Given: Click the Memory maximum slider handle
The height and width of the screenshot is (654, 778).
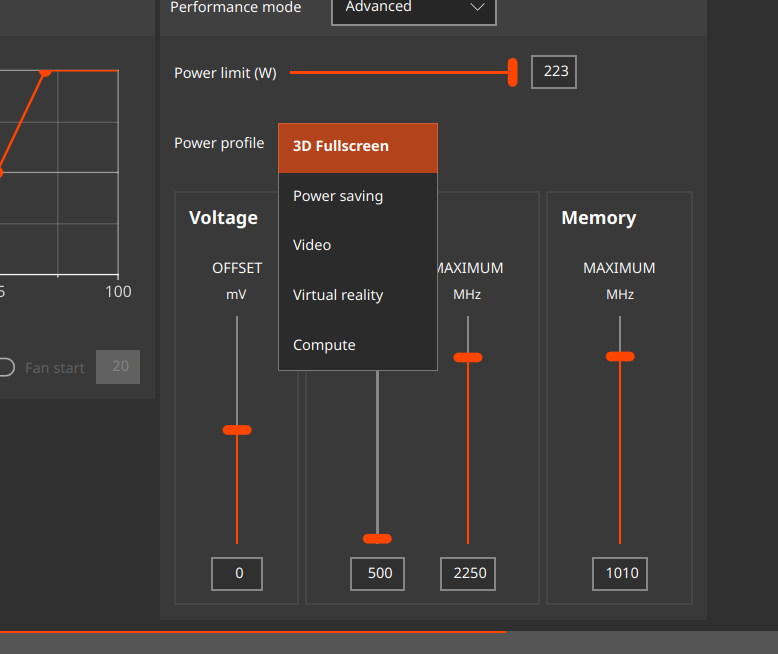Looking at the screenshot, I should tap(620, 356).
